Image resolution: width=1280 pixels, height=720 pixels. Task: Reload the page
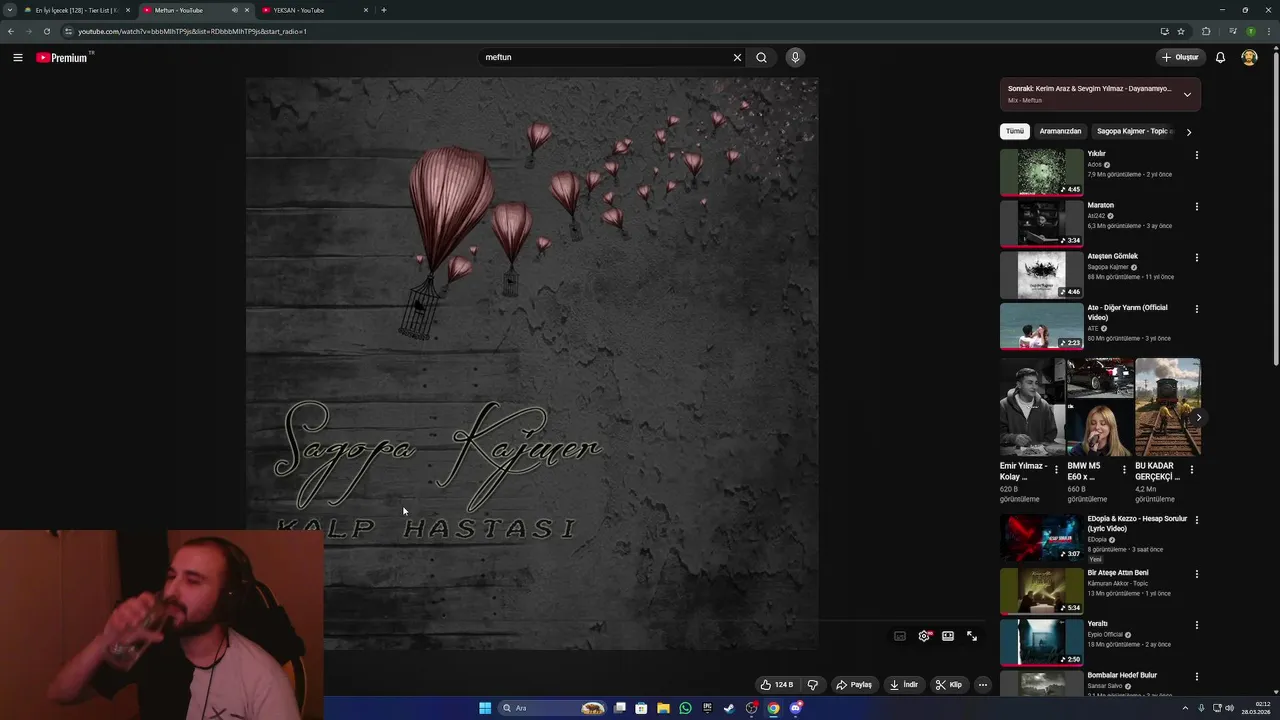(x=46, y=31)
